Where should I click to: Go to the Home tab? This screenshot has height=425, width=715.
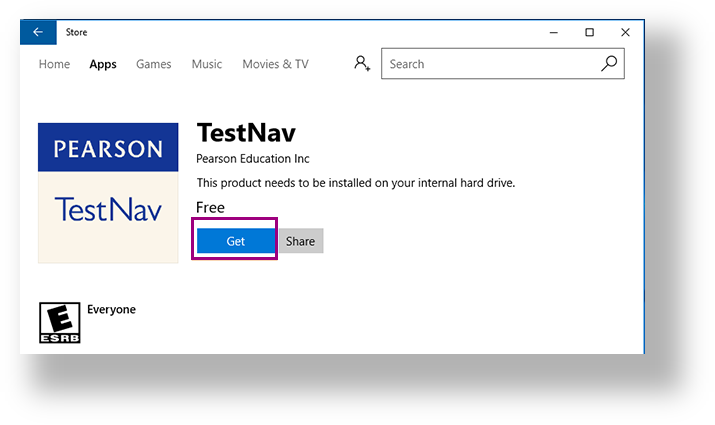point(54,64)
